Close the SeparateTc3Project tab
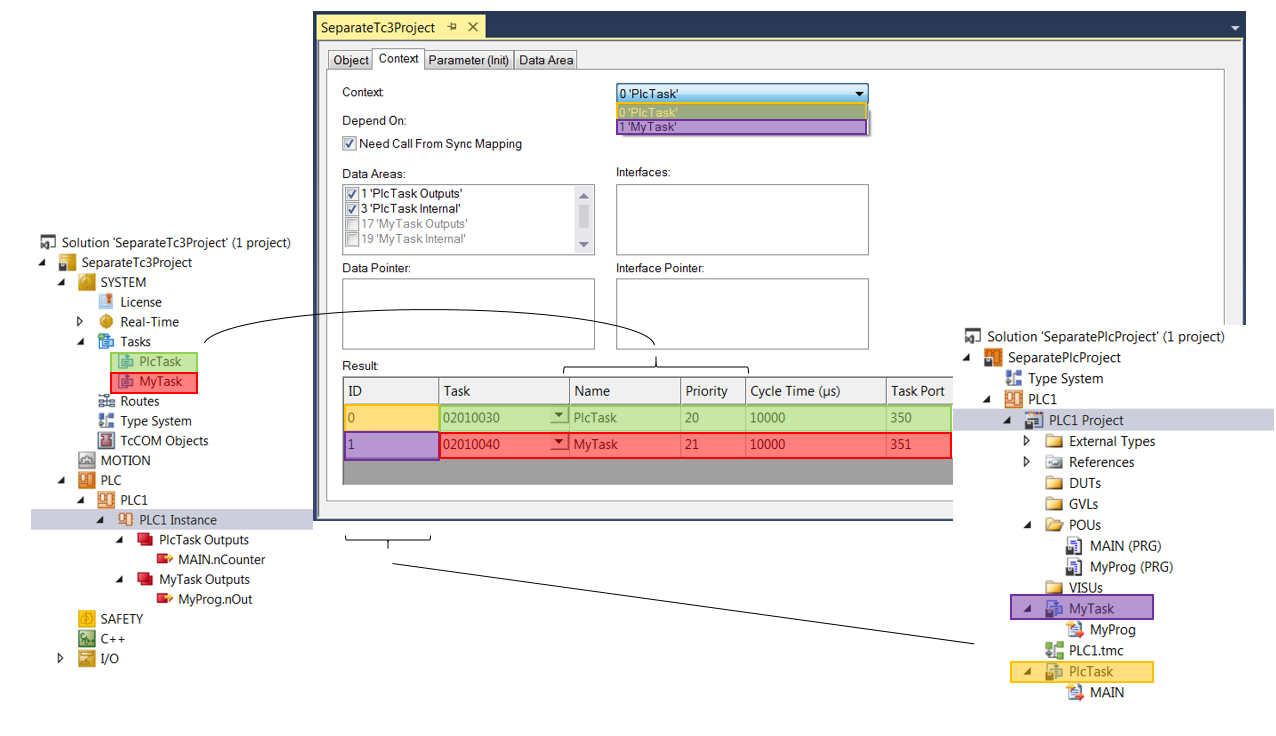The height and width of the screenshot is (736, 1276). click(473, 27)
